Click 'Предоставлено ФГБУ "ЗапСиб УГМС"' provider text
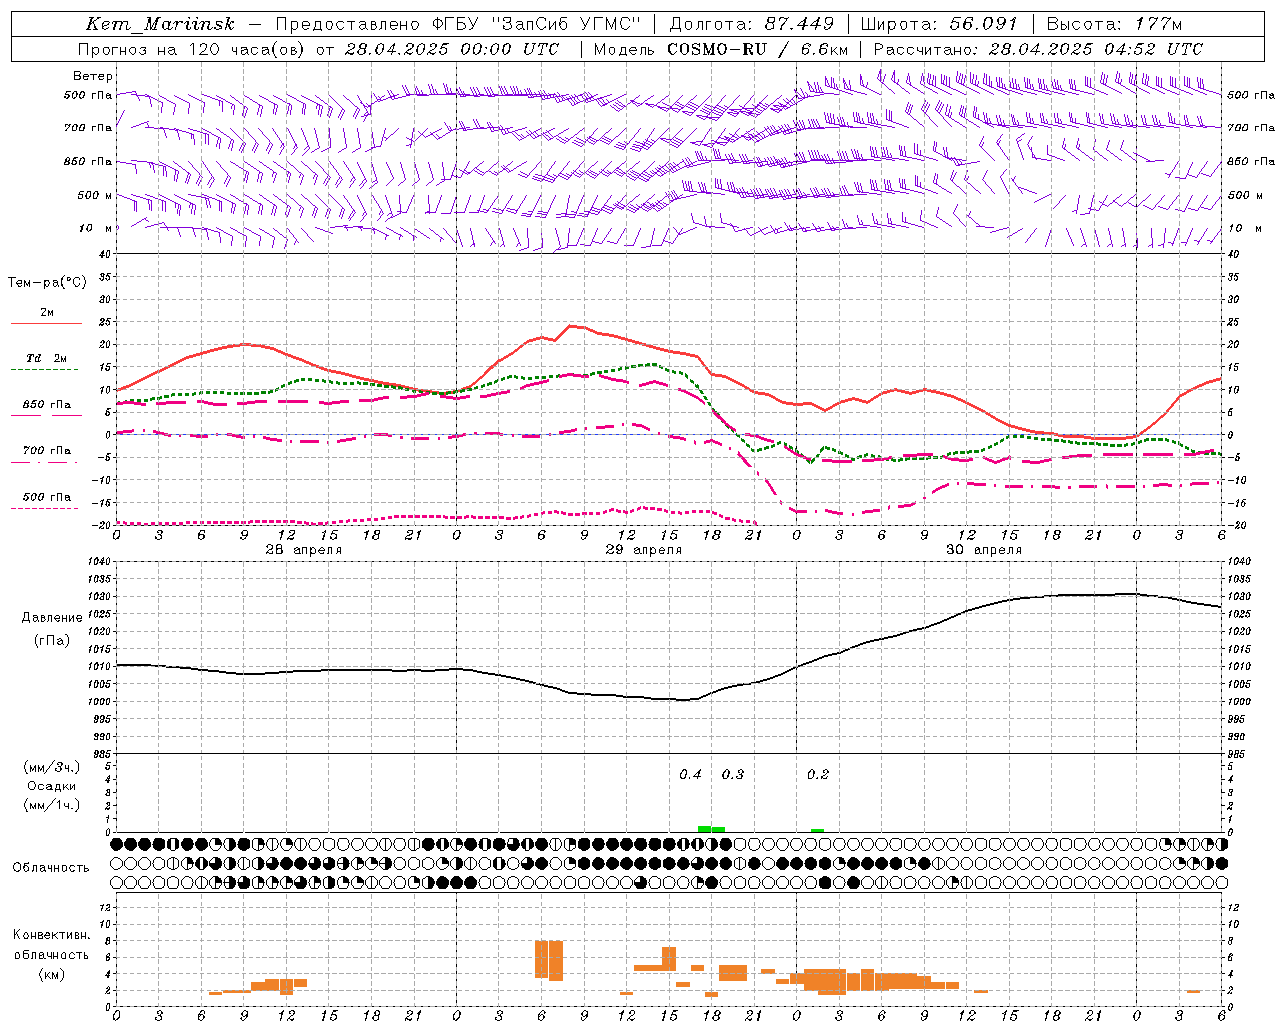The width and height of the screenshot is (1280, 1024). [x=457, y=24]
